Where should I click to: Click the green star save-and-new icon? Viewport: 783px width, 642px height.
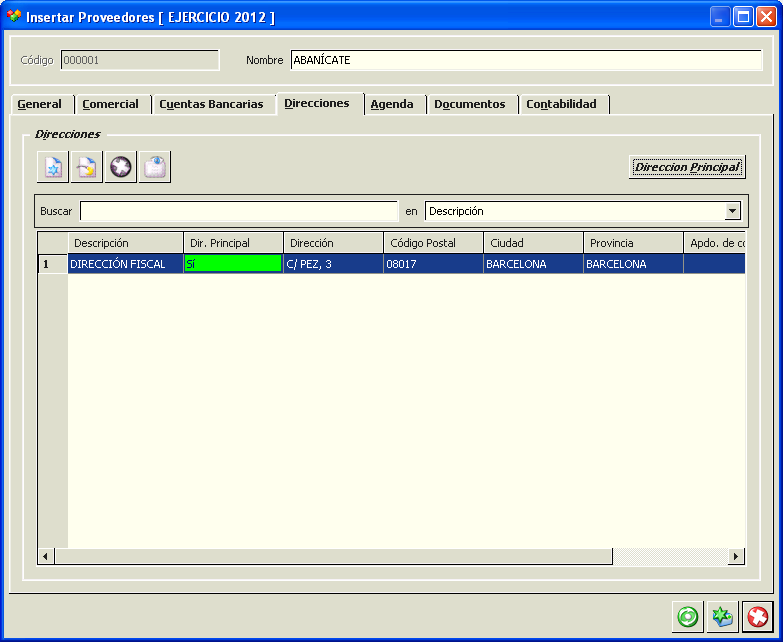[723, 617]
